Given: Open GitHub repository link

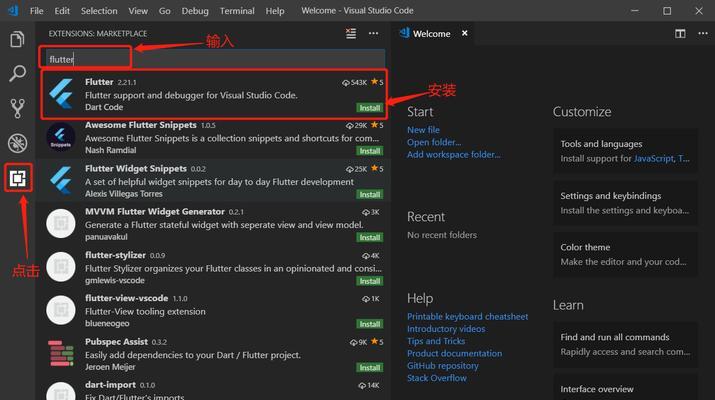Looking at the screenshot, I should [x=443, y=366].
